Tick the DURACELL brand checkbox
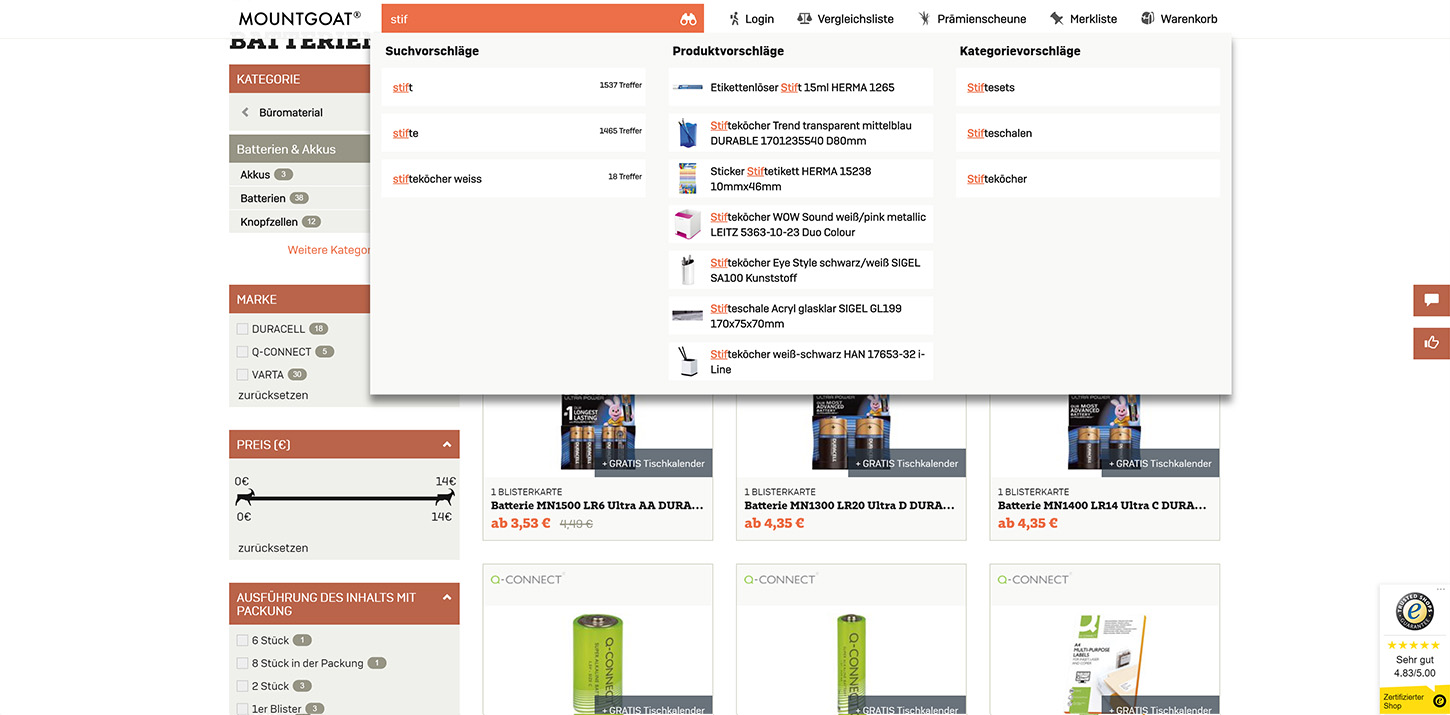The height and width of the screenshot is (715, 1450). [x=242, y=329]
